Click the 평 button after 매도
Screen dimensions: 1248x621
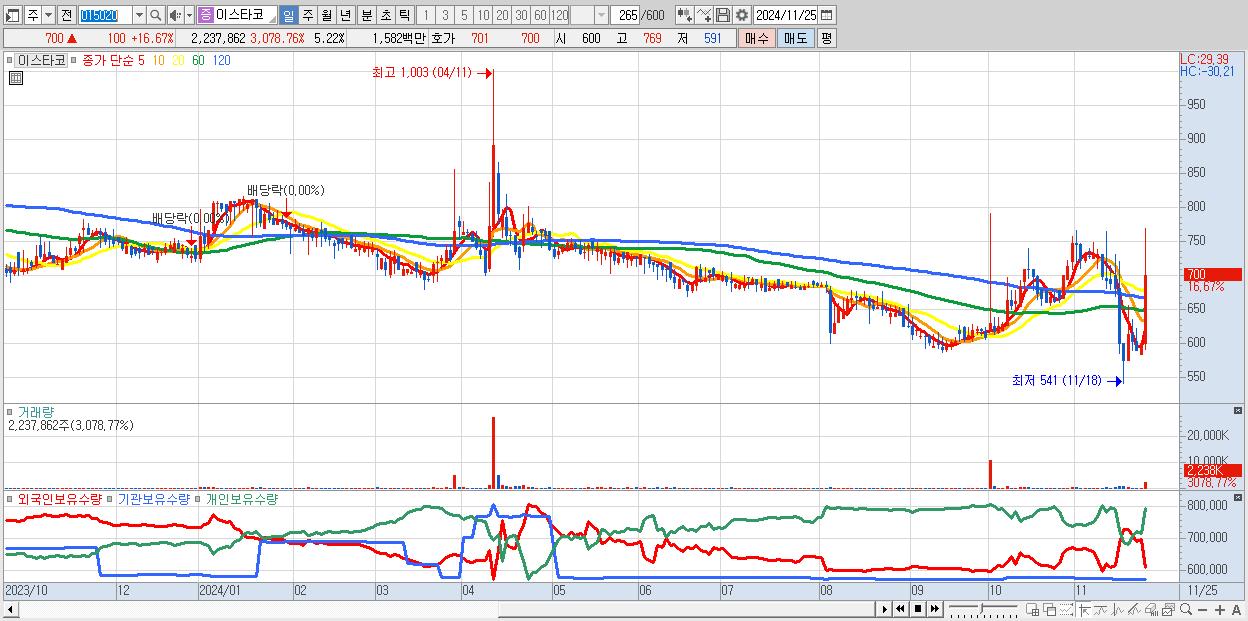tap(826, 38)
